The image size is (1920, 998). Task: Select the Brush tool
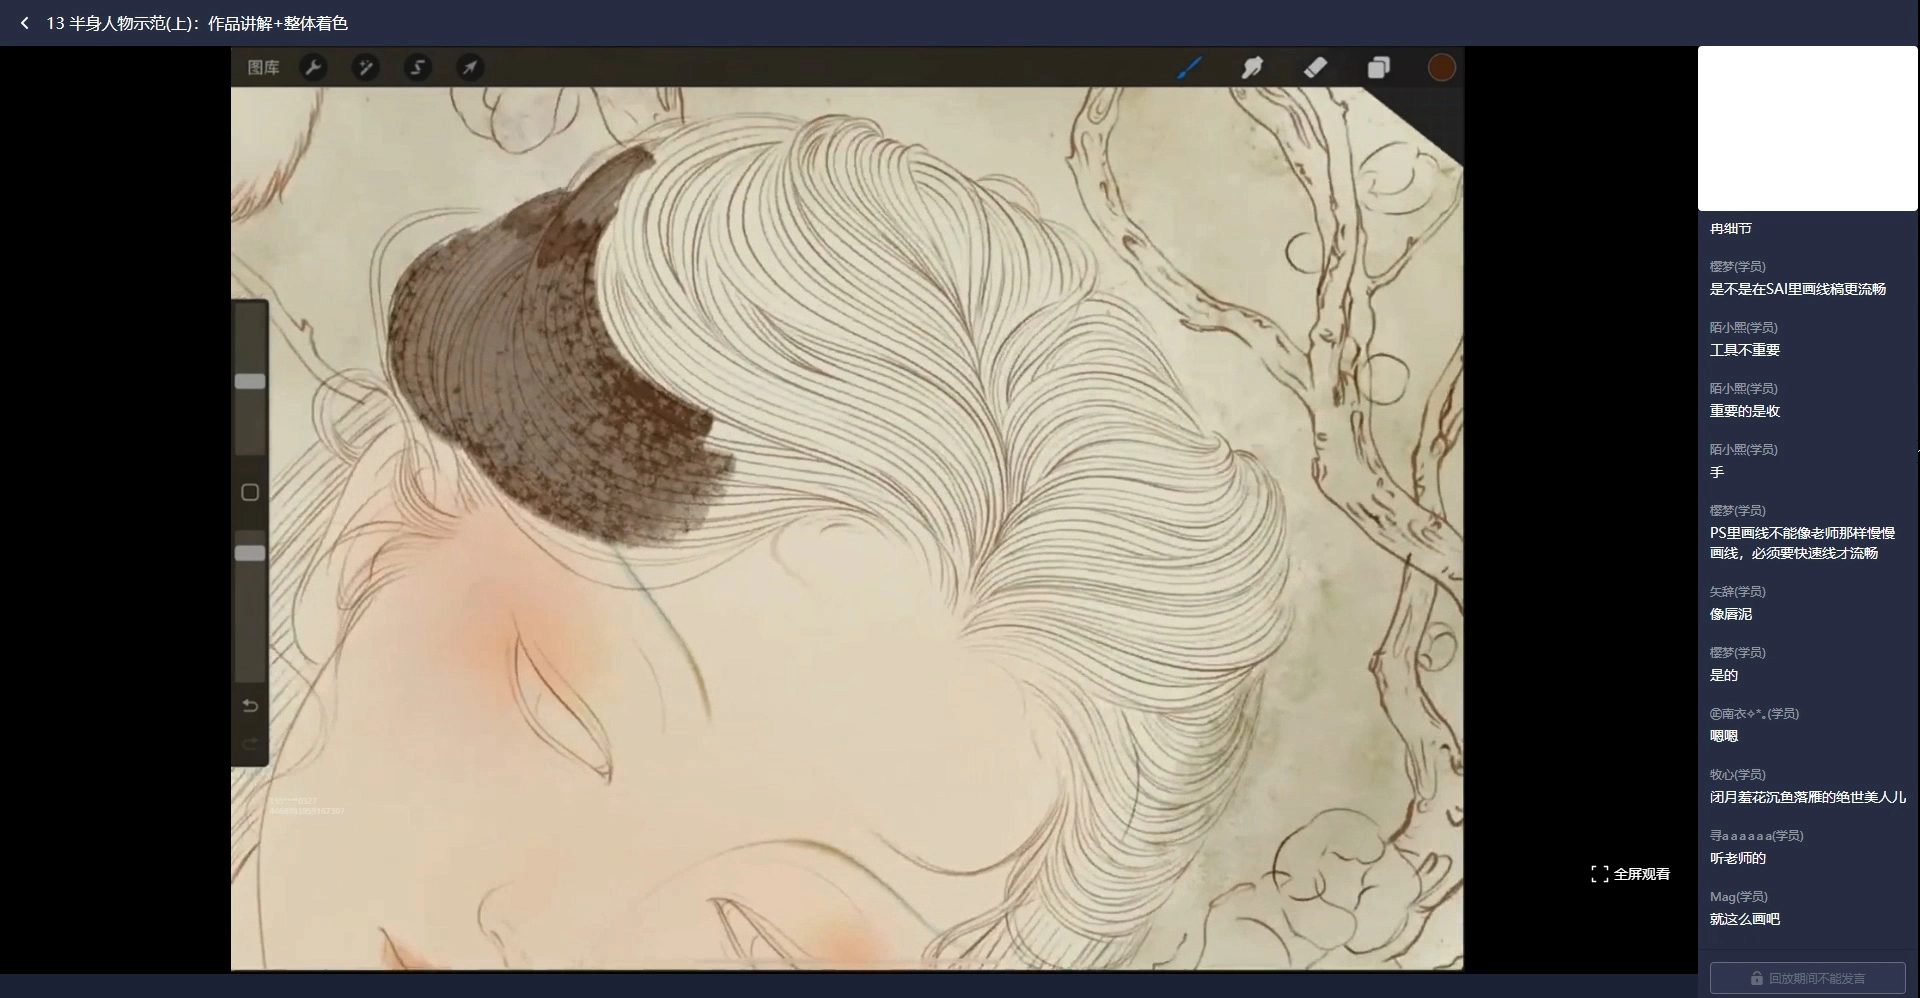tap(1189, 67)
